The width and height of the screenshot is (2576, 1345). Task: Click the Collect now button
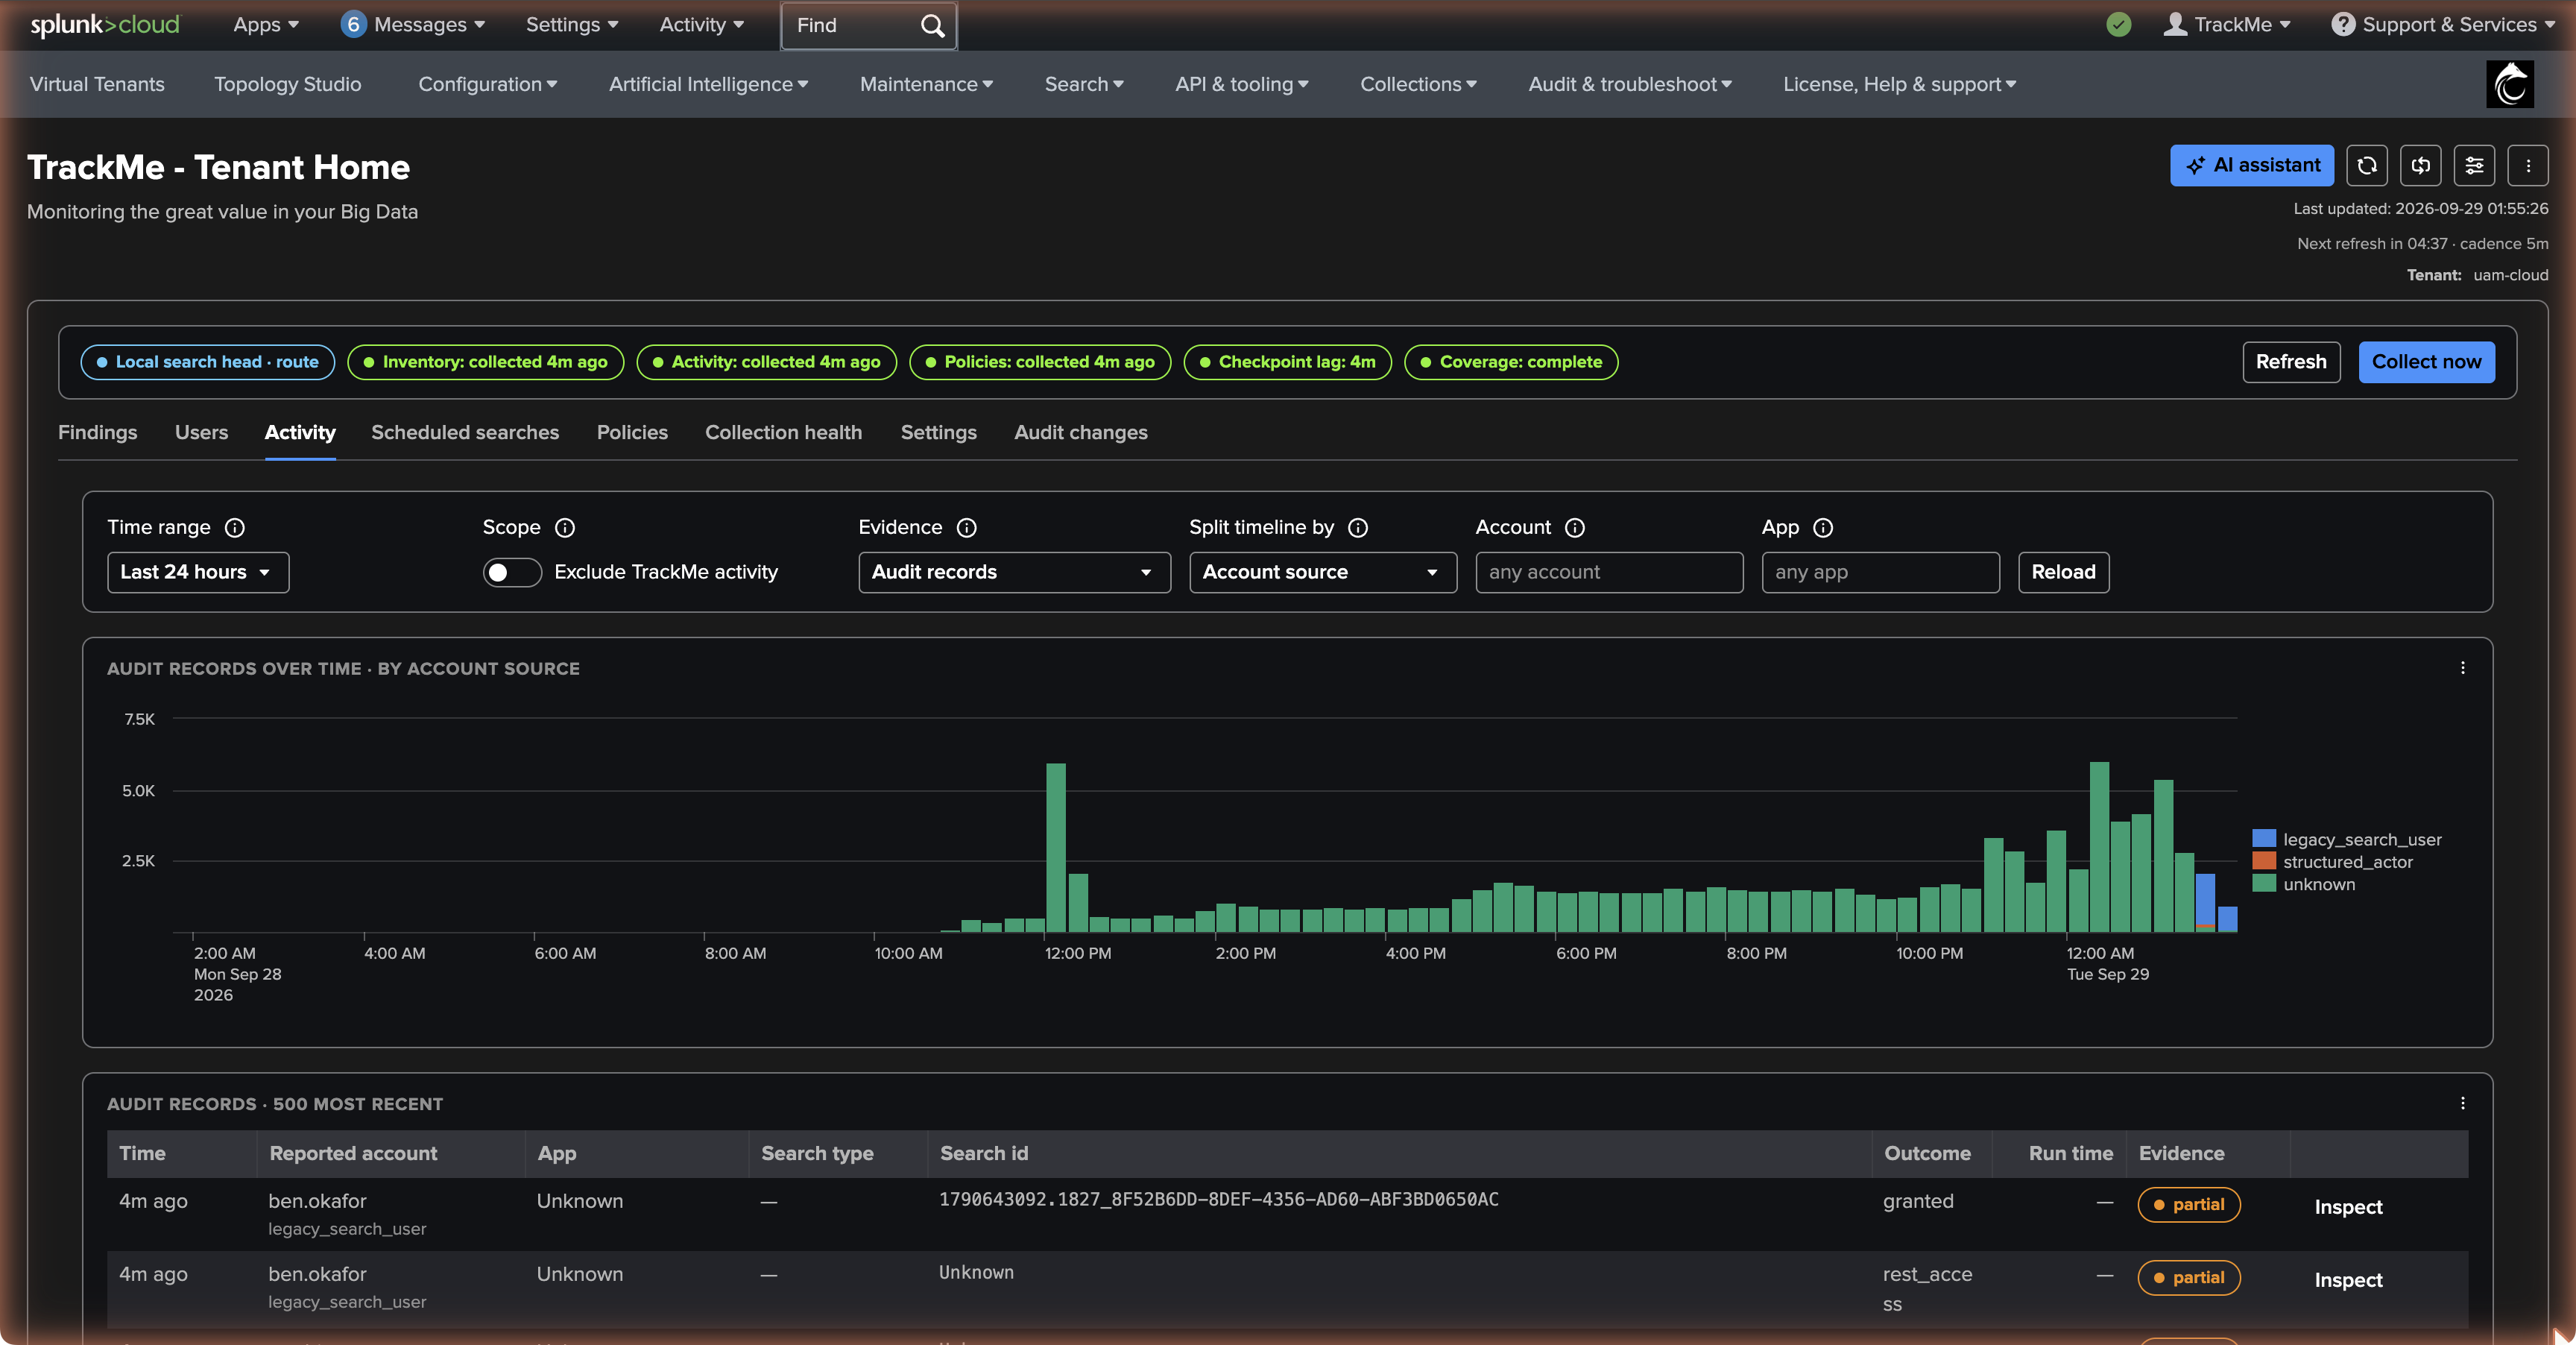pos(2426,362)
